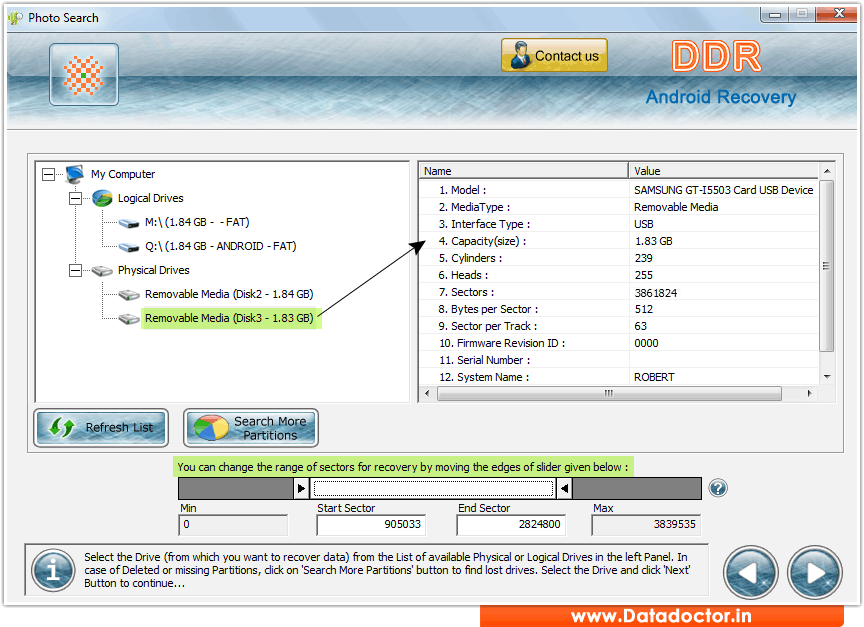
Task: Click the '4. Capacity(size) :' row
Action: tap(618, 241)
